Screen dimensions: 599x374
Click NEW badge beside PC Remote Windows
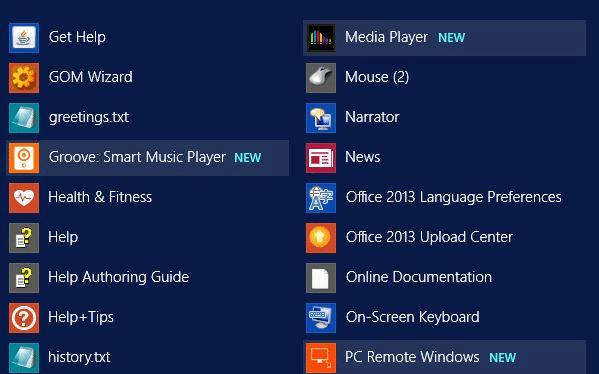coord(503,358)
